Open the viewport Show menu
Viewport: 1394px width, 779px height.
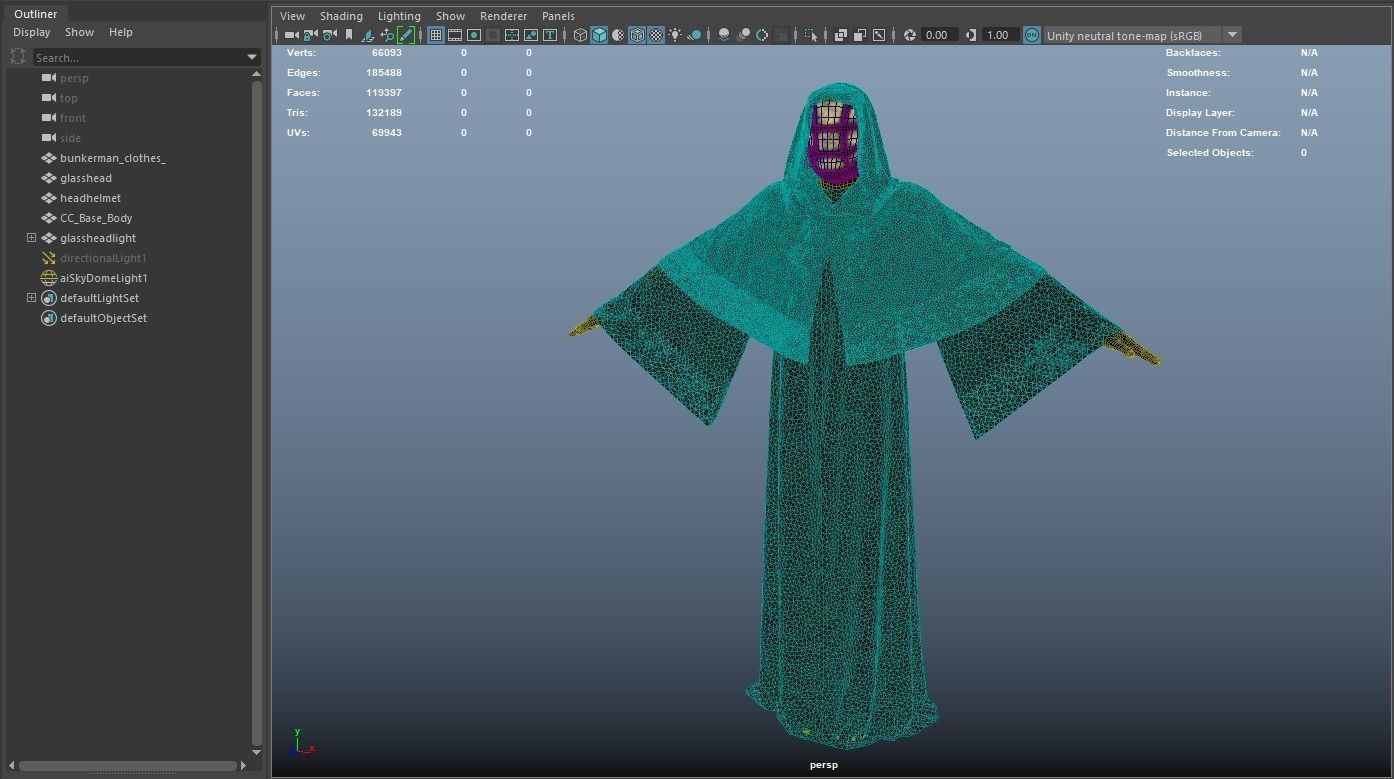click(x=450, y=16)
